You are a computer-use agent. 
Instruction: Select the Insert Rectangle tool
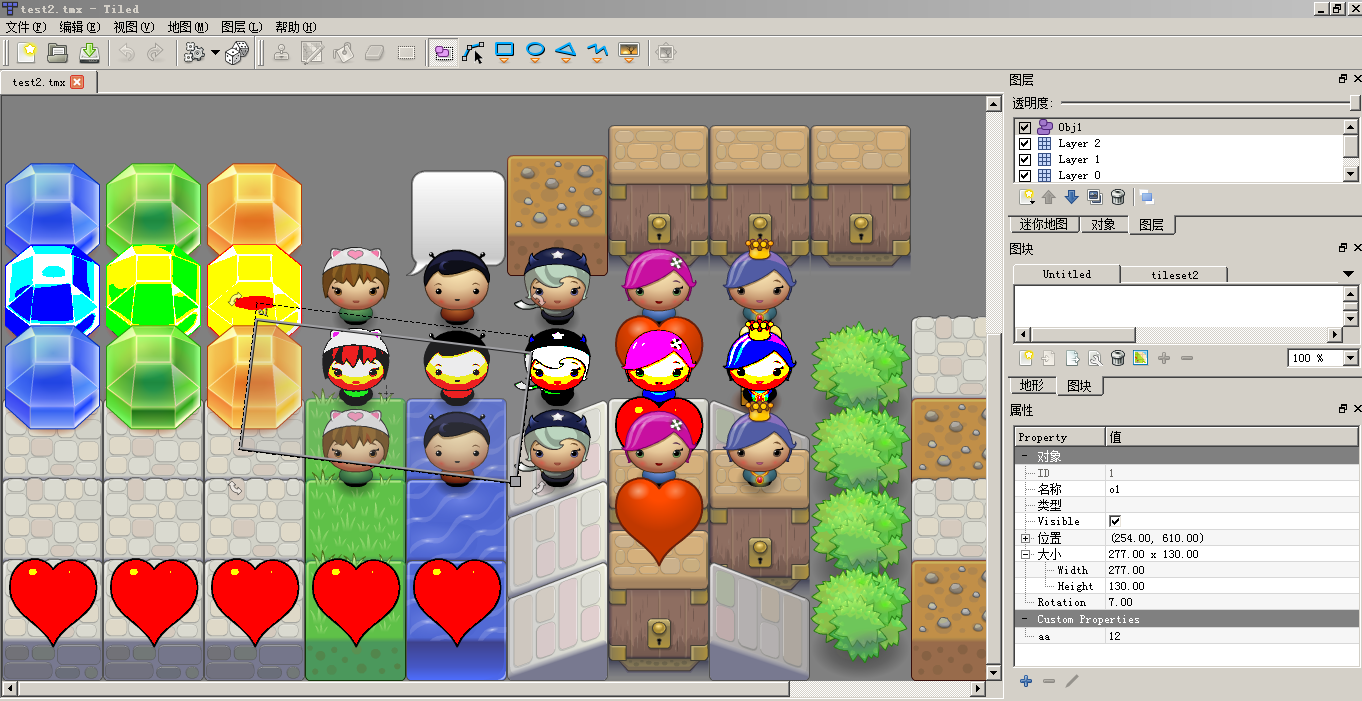pos(505,51)
